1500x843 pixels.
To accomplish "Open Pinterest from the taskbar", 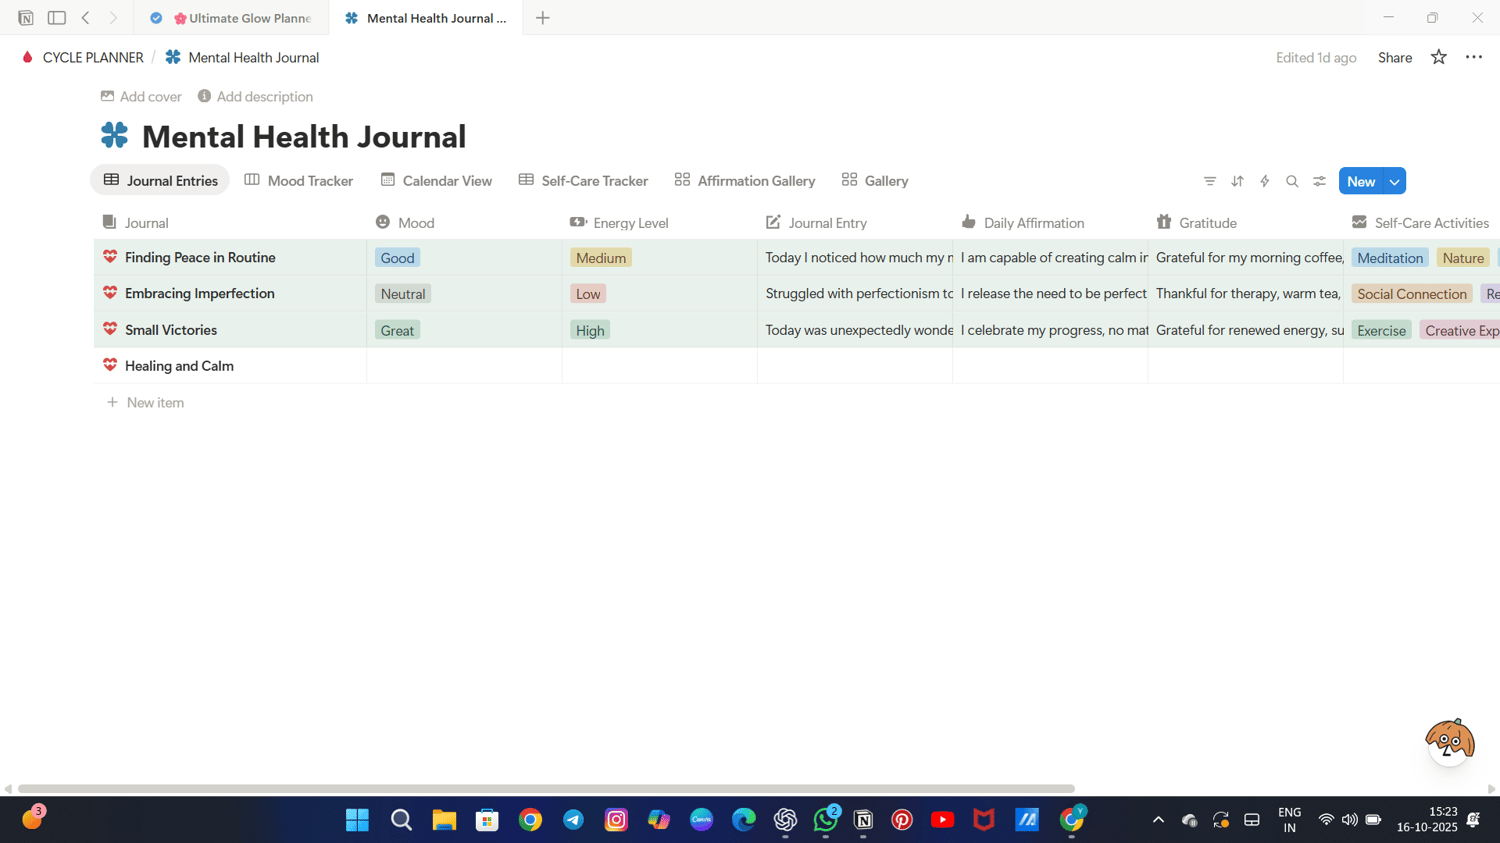I will (x=902, y=820).
